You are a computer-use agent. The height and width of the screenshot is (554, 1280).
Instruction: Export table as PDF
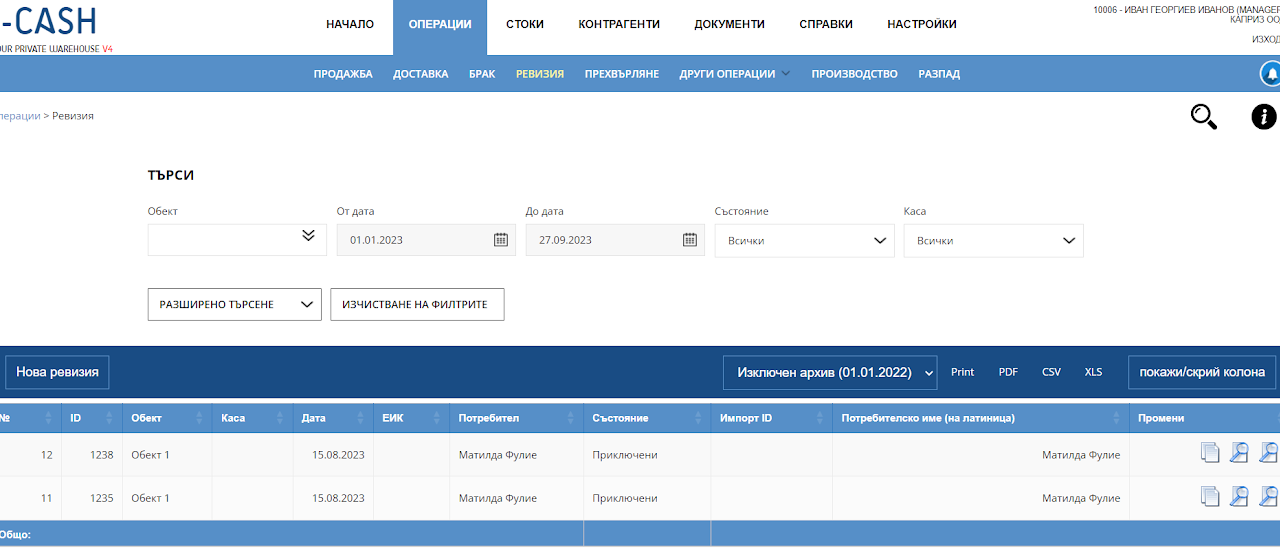pyautogui.click(x=1008, y=372)
